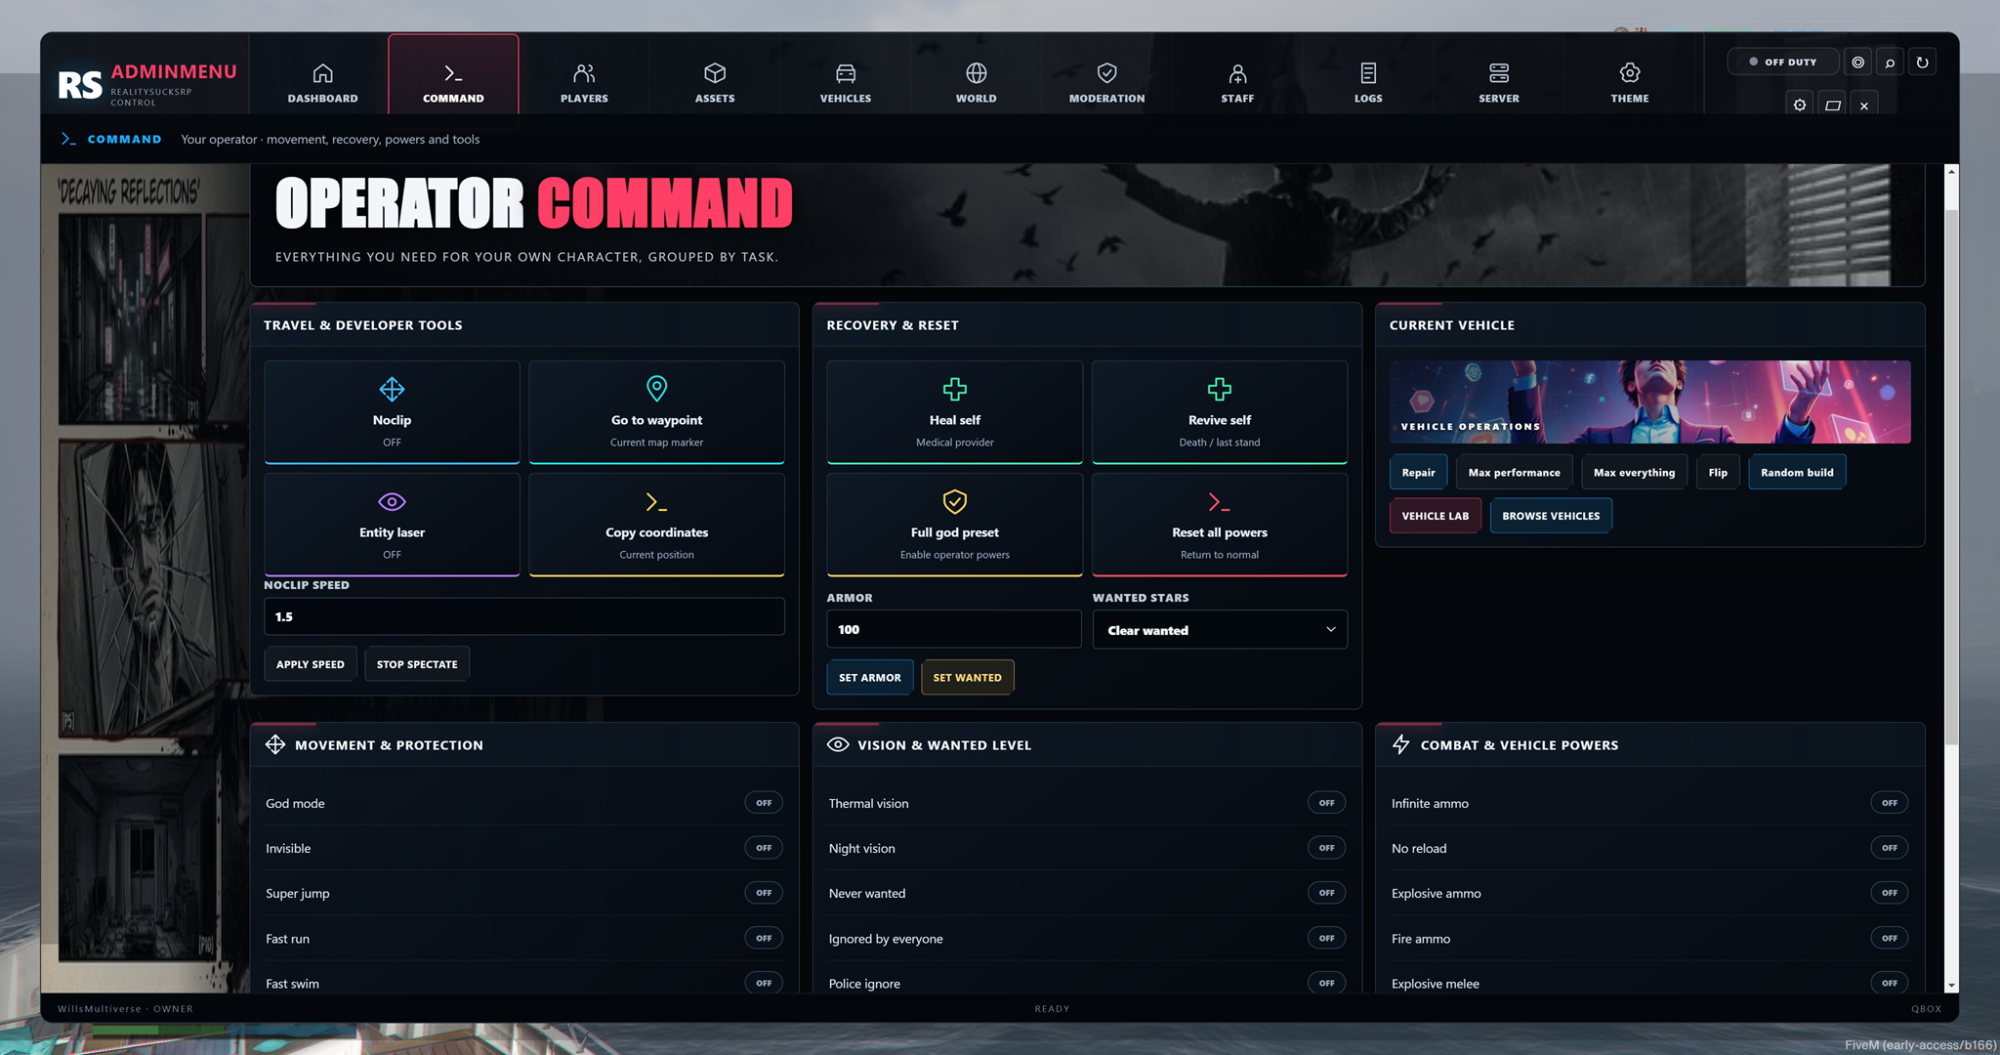Click the Armor value input field
This screenshot has width=2000, height=1055.
click(954, 630)
